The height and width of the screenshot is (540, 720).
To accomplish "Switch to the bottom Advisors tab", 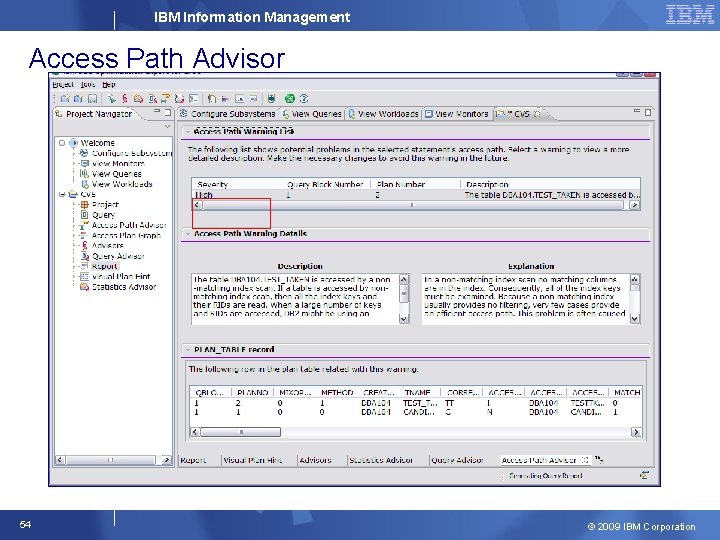I will (x=315, y=460).
